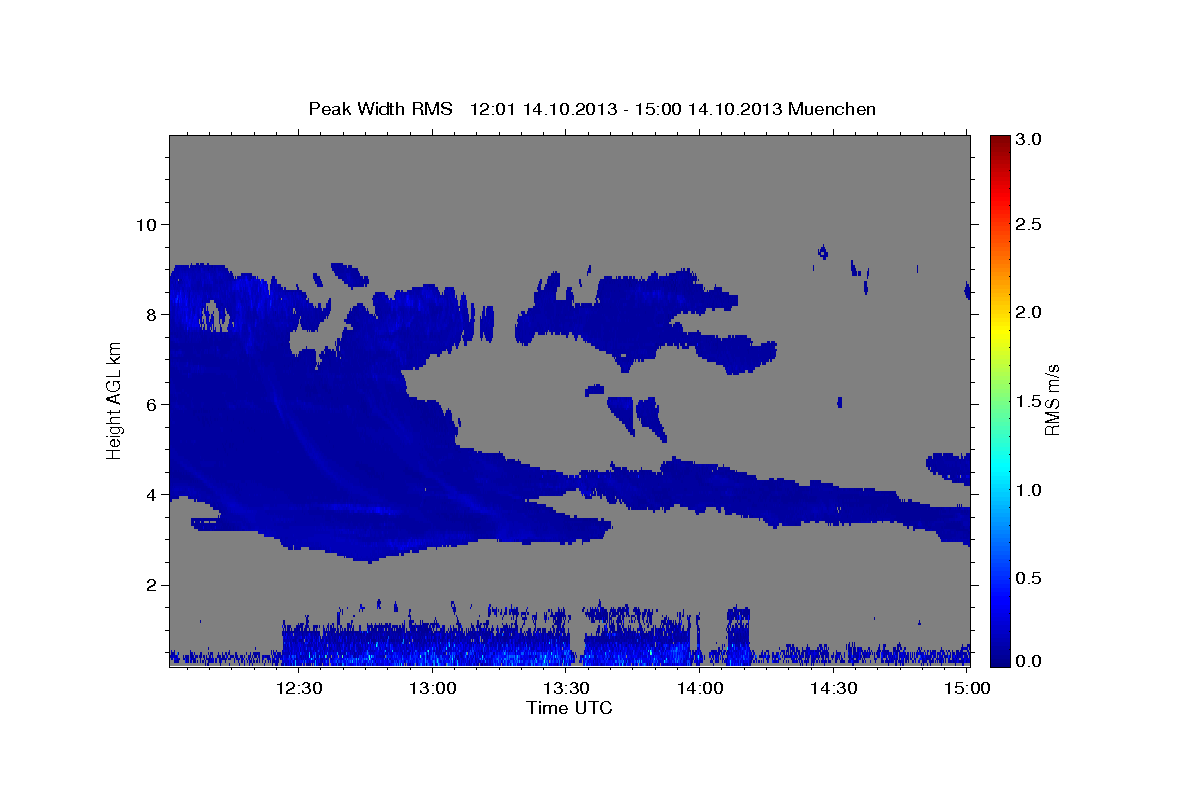Click the '13:00' time axis label
The width and height of the screenshot is (1200, 800).
(433, 688)
